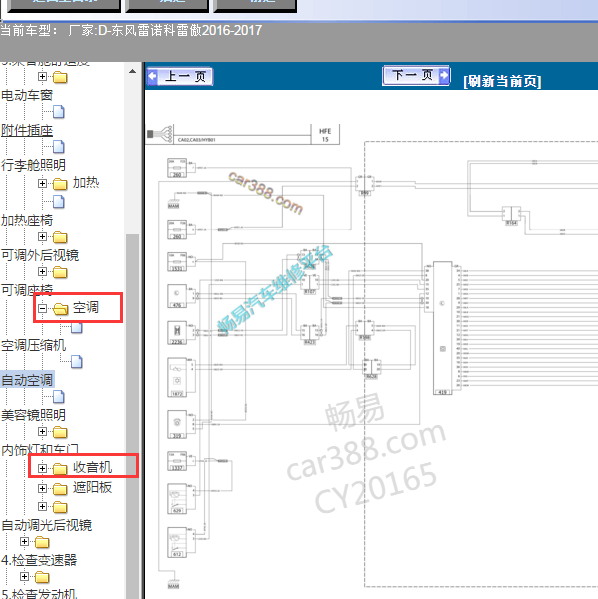Open the 附件插座 underlined link
The height and width of the screenshot is (599, 598).
point(27,130)
